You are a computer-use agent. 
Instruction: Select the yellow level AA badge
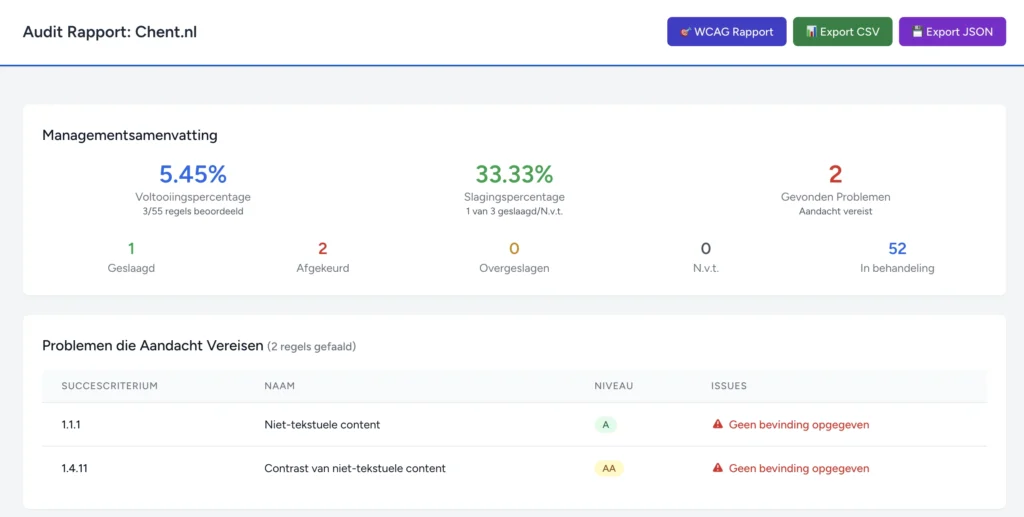click(608, 468)
